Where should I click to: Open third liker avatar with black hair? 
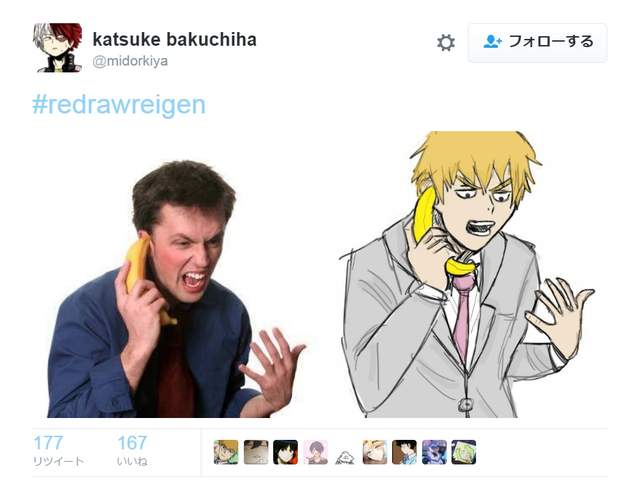click(285, 452)
